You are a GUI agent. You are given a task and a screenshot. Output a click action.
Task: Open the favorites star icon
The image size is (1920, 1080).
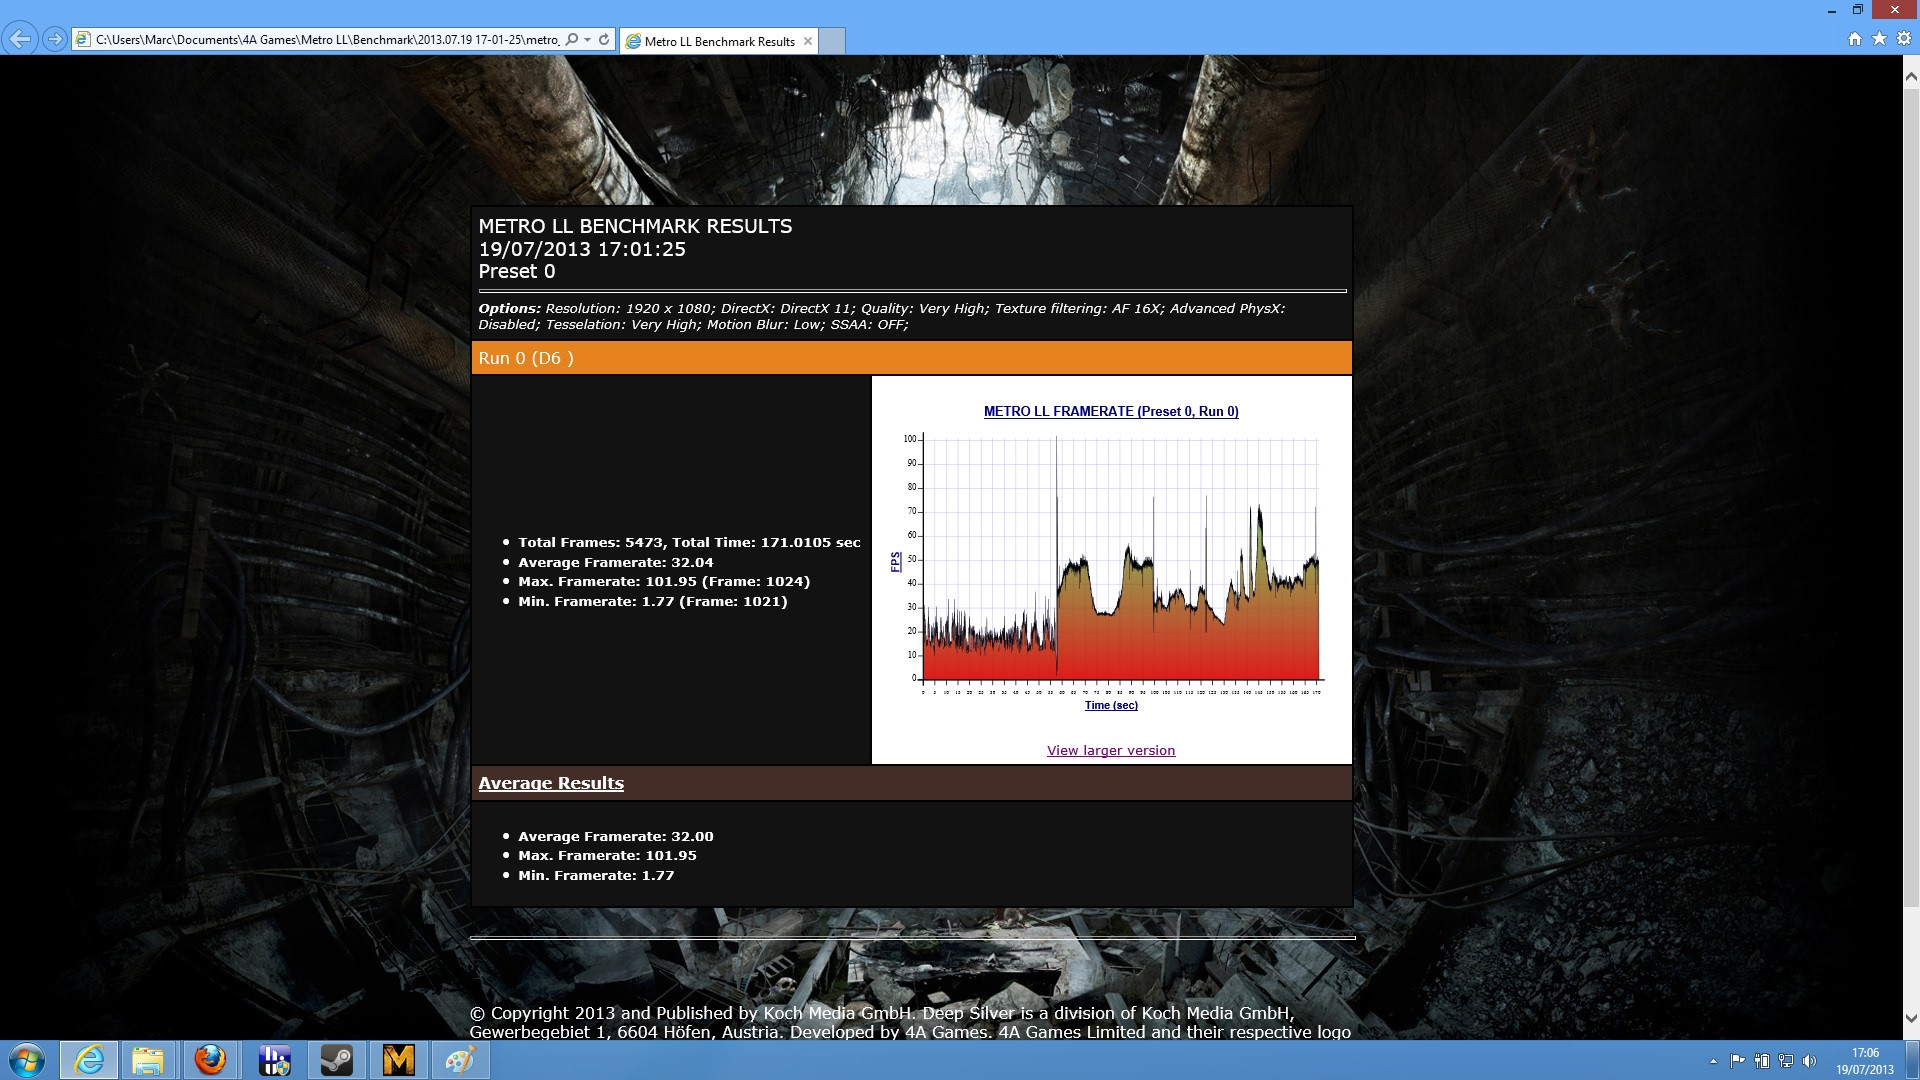tap(1879, 39)
